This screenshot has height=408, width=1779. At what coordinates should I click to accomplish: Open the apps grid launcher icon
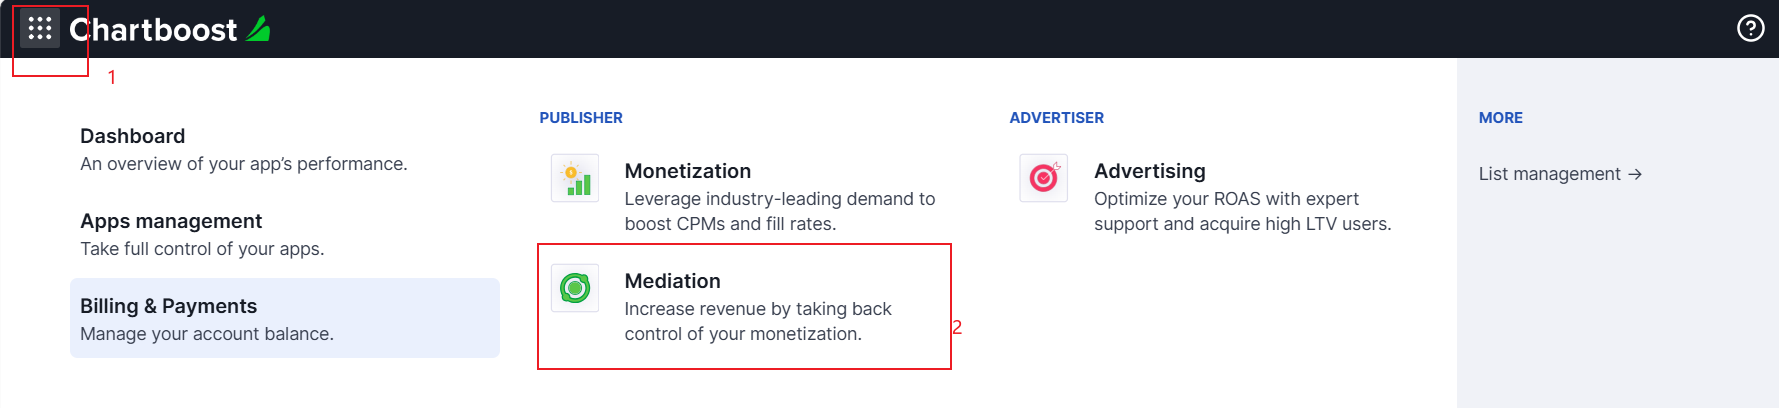point(40,28)
